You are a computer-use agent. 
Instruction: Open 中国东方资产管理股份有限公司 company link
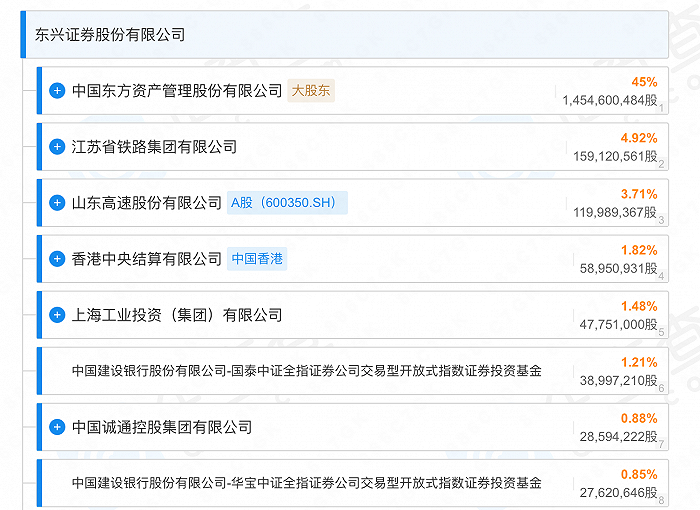177,91
